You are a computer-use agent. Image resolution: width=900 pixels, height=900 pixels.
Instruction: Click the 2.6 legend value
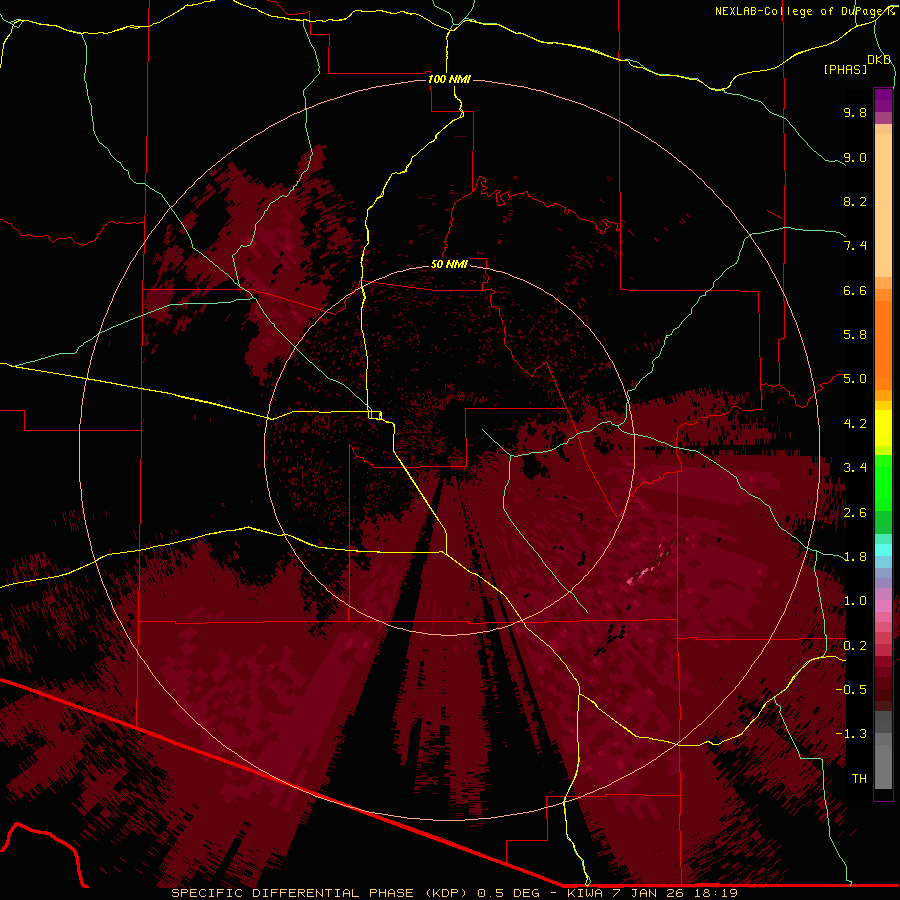855,513
